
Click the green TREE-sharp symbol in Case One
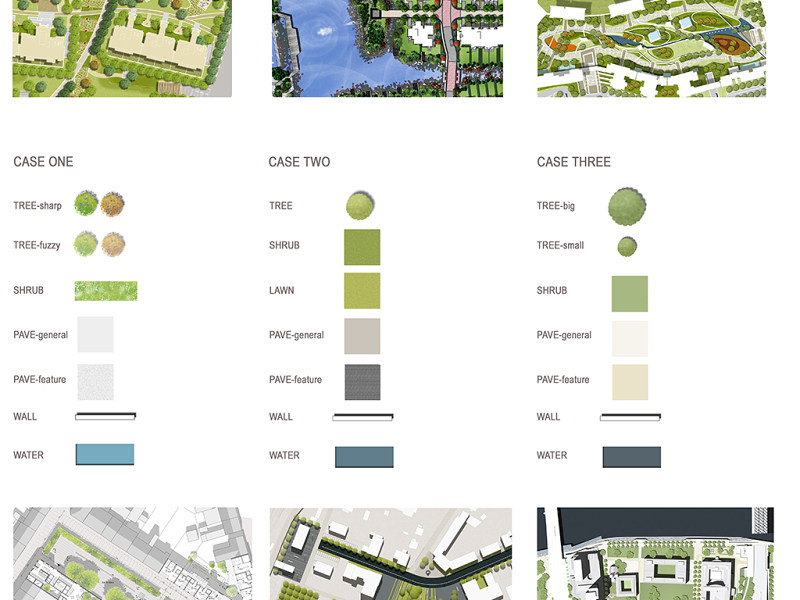86,204
